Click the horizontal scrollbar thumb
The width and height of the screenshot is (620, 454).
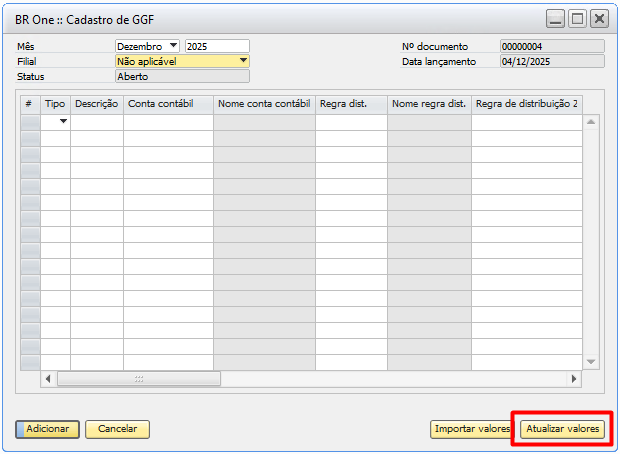pos(139,379)
